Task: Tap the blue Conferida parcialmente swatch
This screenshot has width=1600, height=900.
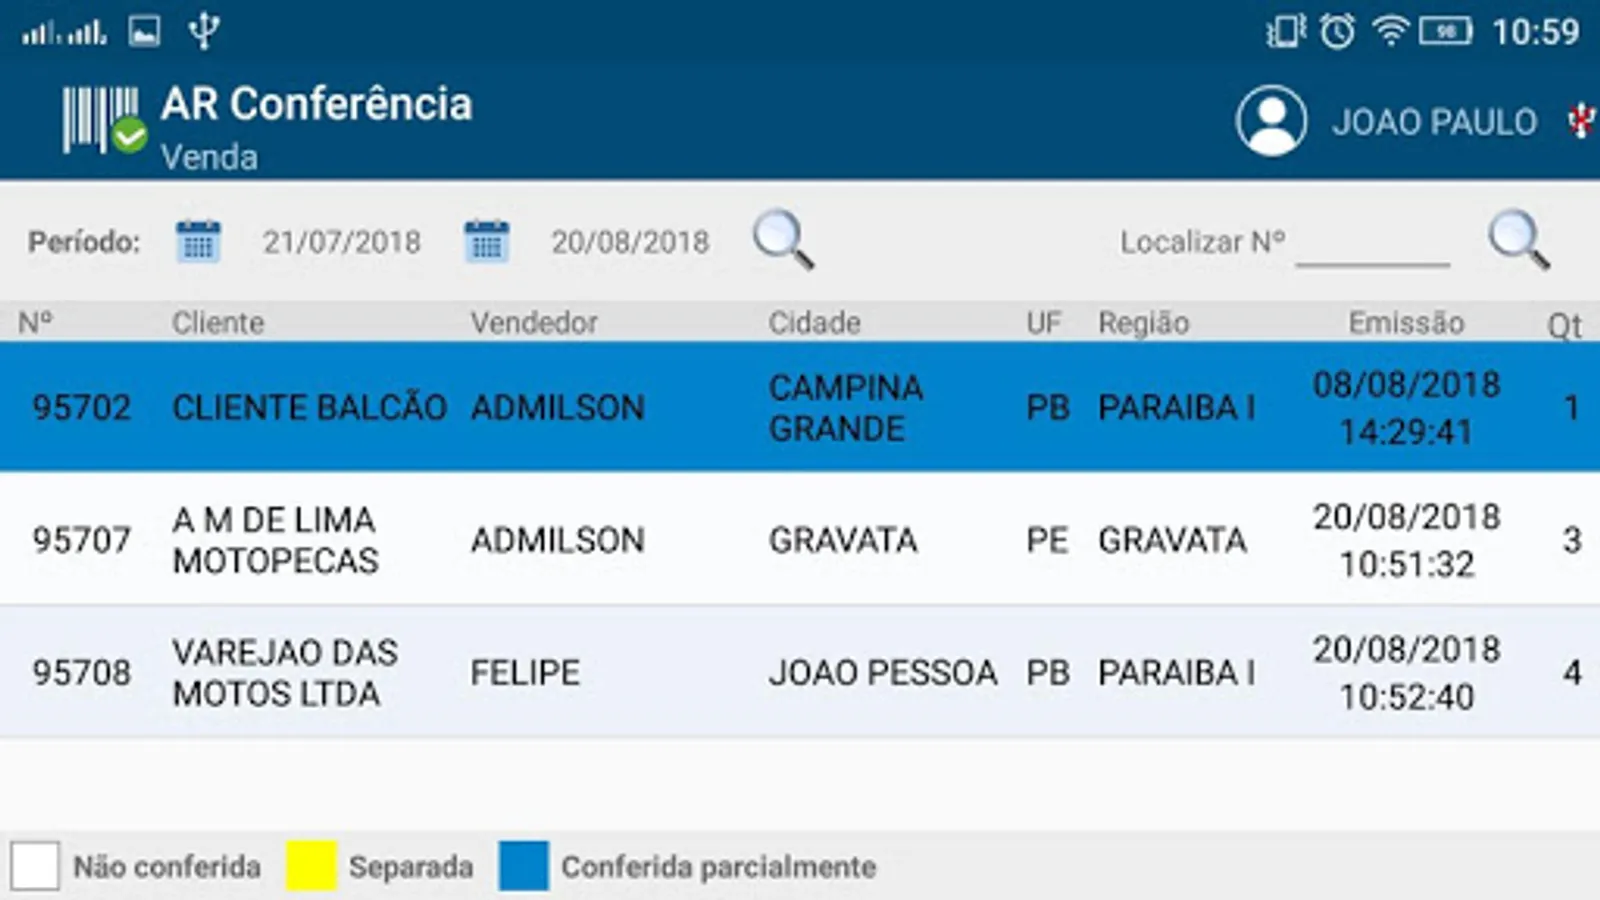Action: coord(524,866)
